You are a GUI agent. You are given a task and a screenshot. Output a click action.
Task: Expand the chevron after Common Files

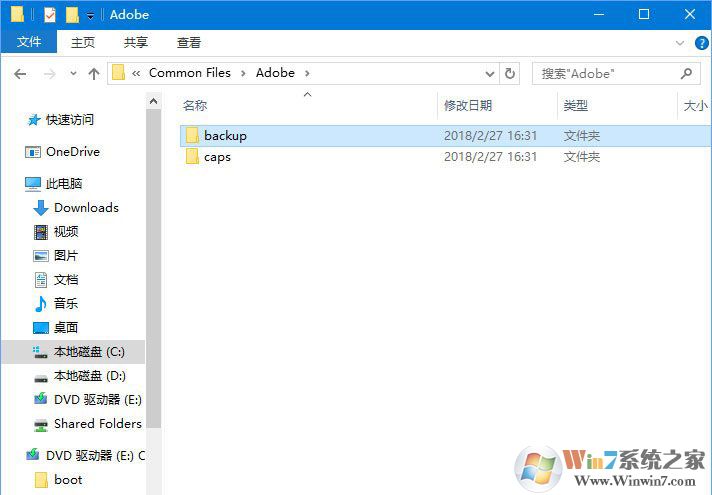(x=243, y=73)
